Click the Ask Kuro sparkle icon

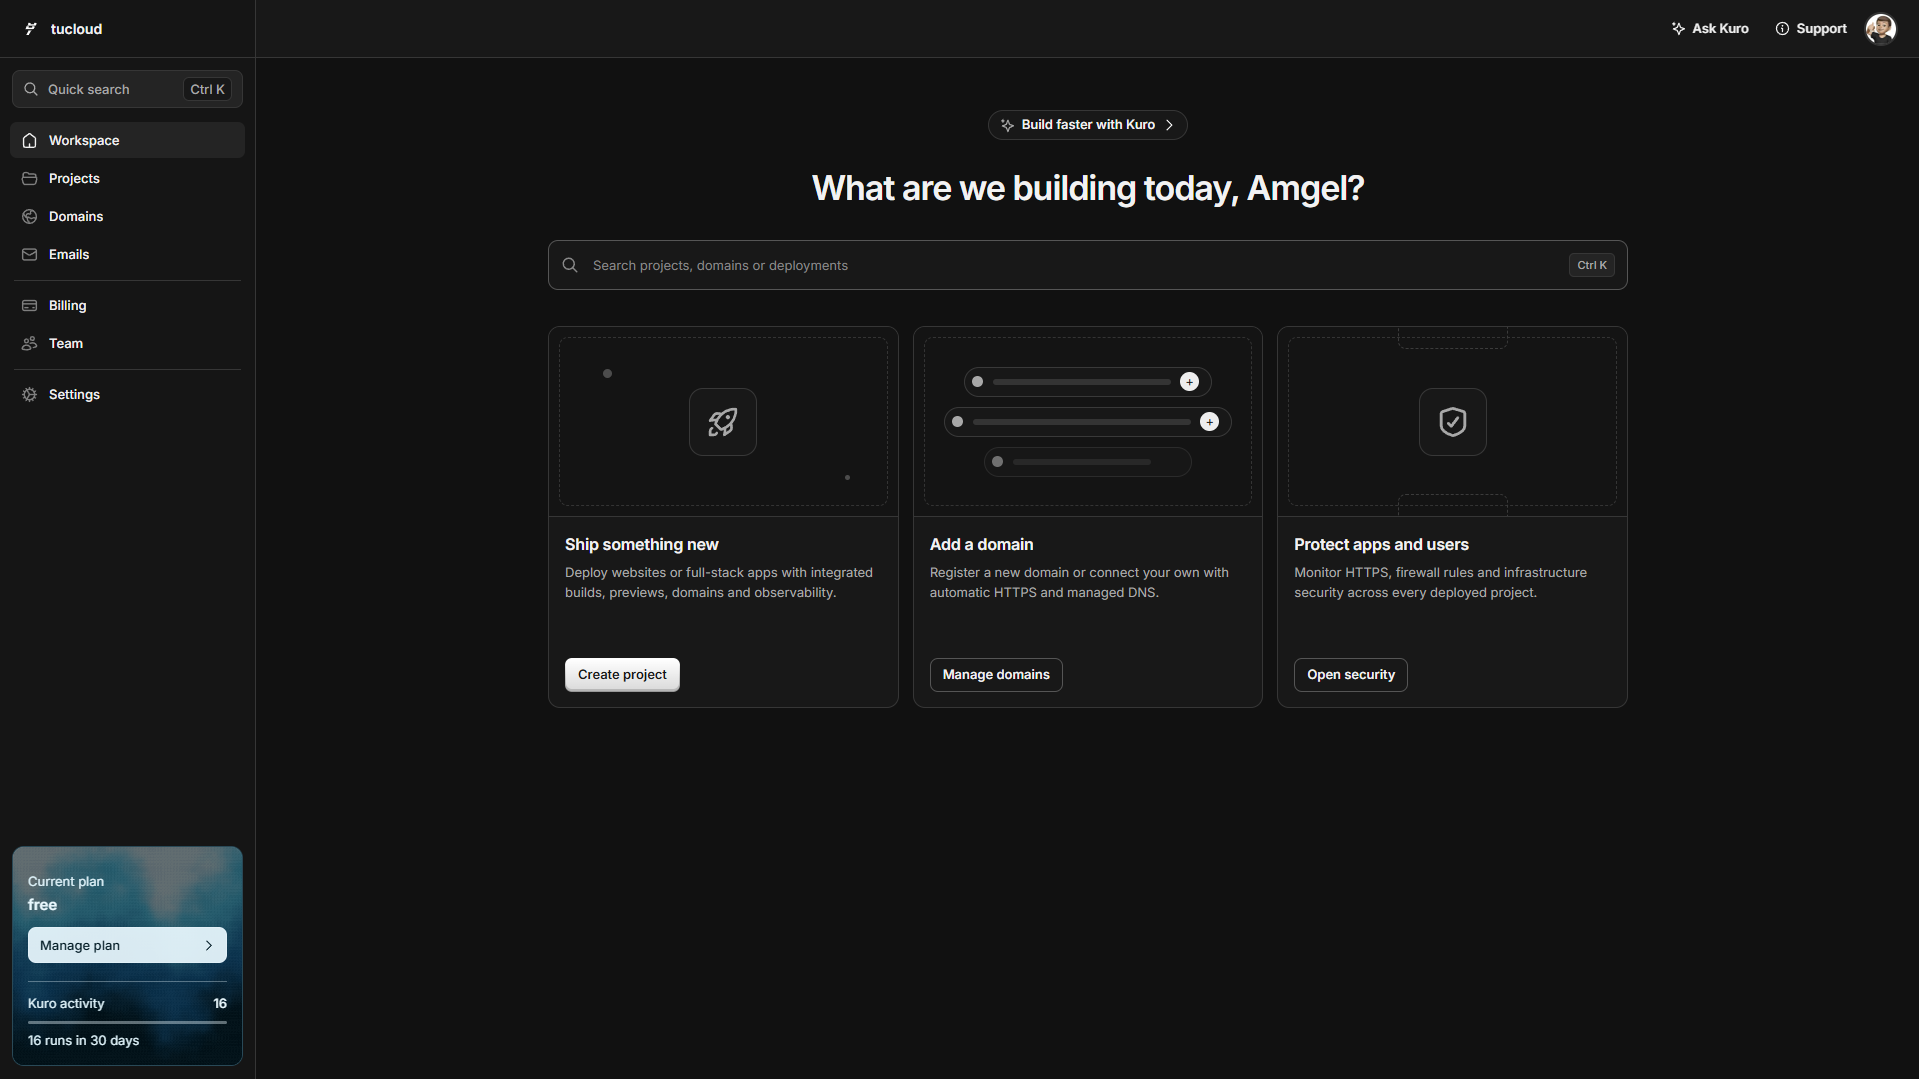point(1678,29)
